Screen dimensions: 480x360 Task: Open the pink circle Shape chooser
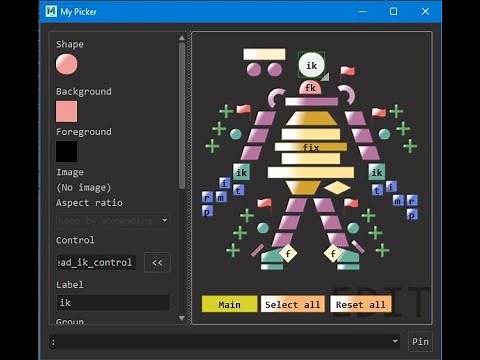(x=67, y=64)
